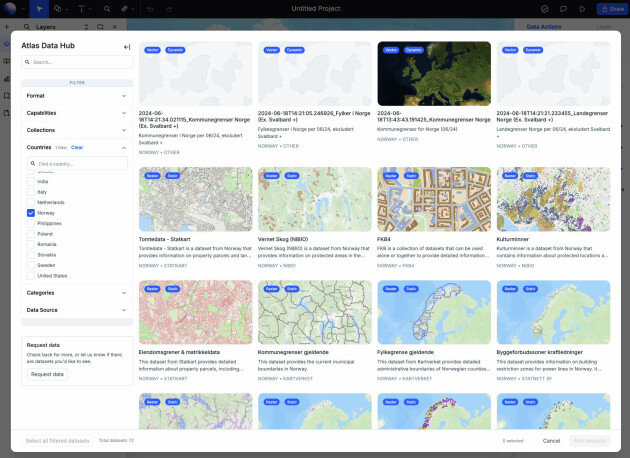Click the paperclip attachment tool in the toolbar
The image size is (630, 458).
tap(125, 8)
